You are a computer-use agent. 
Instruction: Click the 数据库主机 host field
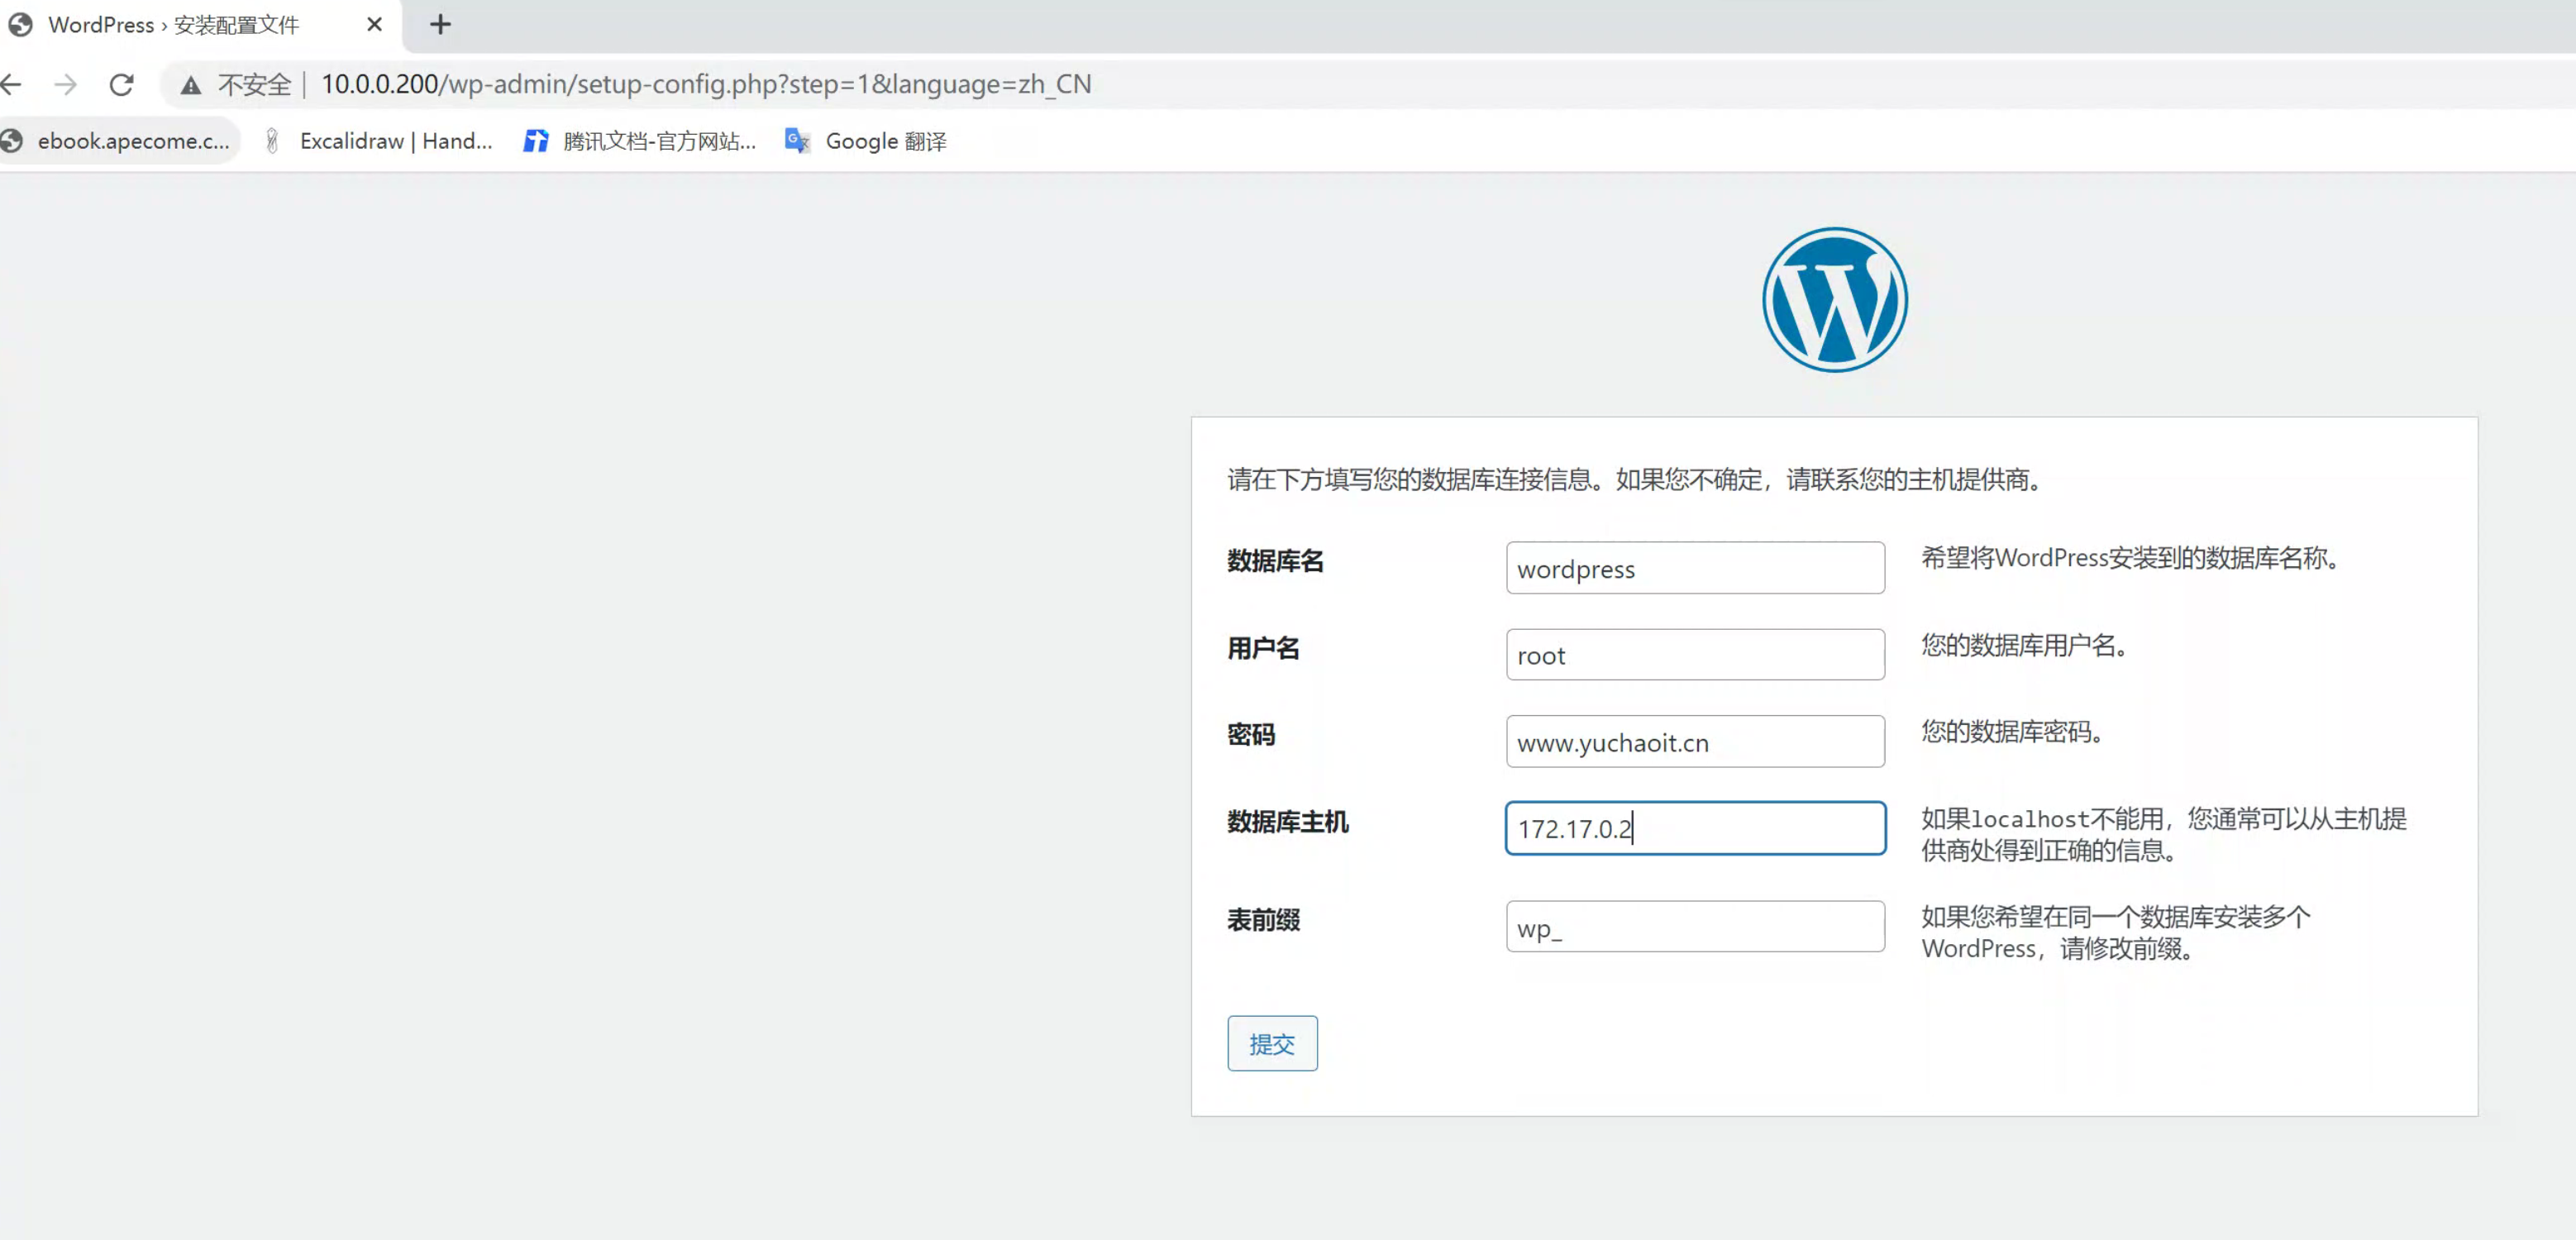(x=1694, y=828)
